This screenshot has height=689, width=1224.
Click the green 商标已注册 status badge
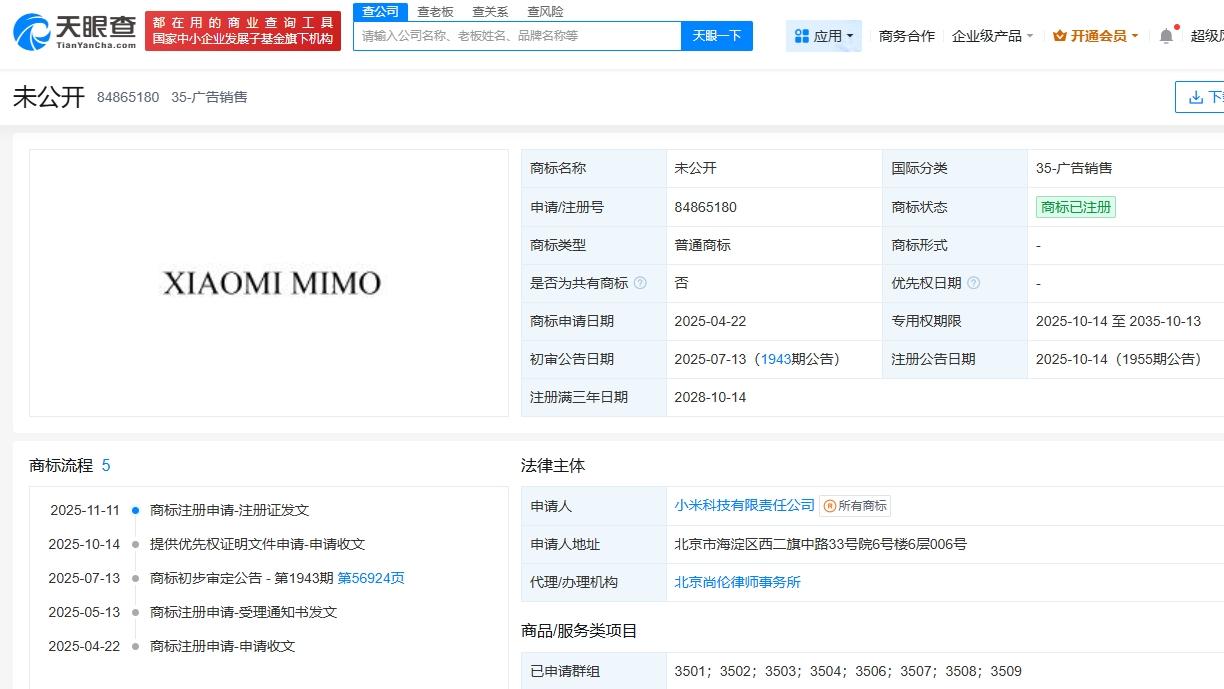1076,207
